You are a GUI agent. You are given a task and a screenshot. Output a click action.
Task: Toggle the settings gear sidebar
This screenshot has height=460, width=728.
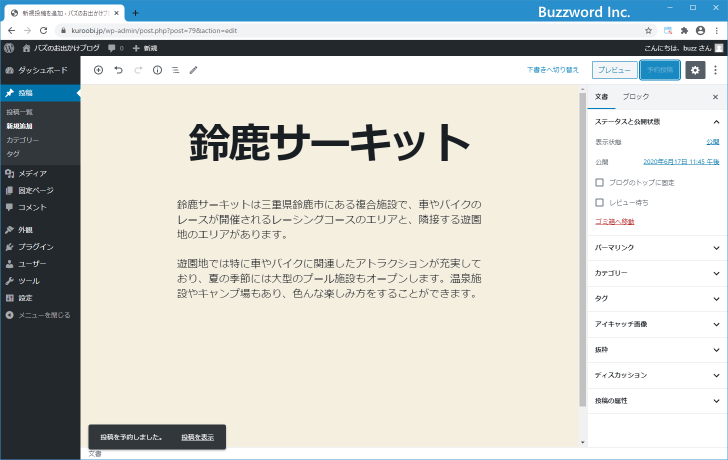[695, 70]
